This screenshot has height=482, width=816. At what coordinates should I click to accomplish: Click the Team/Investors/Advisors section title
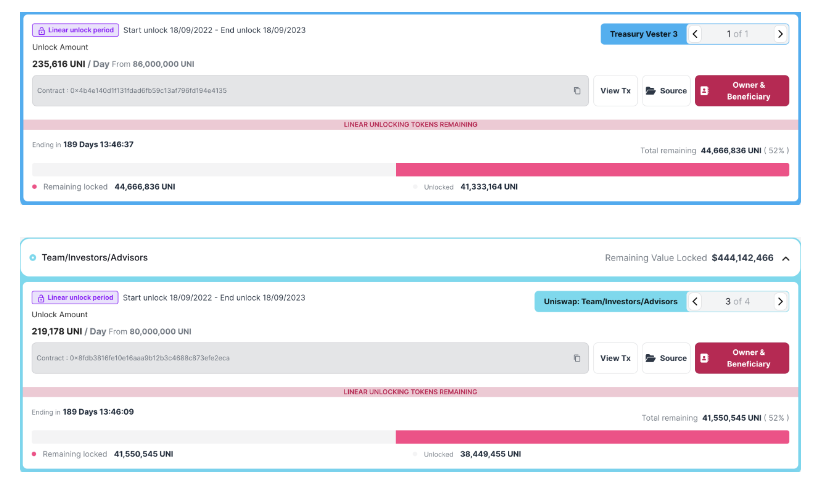pyautogui.click(x=95, y=258)
